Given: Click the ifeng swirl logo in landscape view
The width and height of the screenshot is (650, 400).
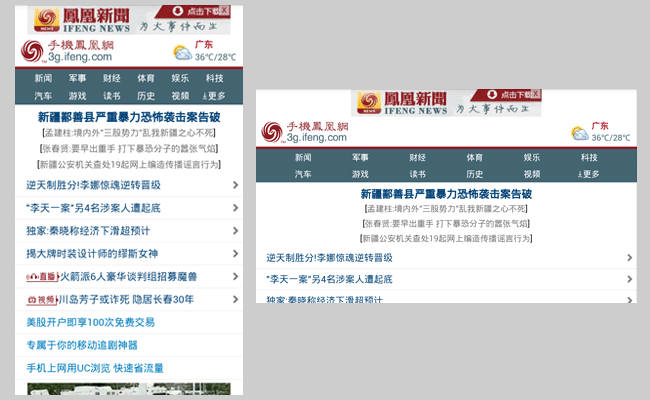Looking at the screenshot, I should [x=272, y=133].
